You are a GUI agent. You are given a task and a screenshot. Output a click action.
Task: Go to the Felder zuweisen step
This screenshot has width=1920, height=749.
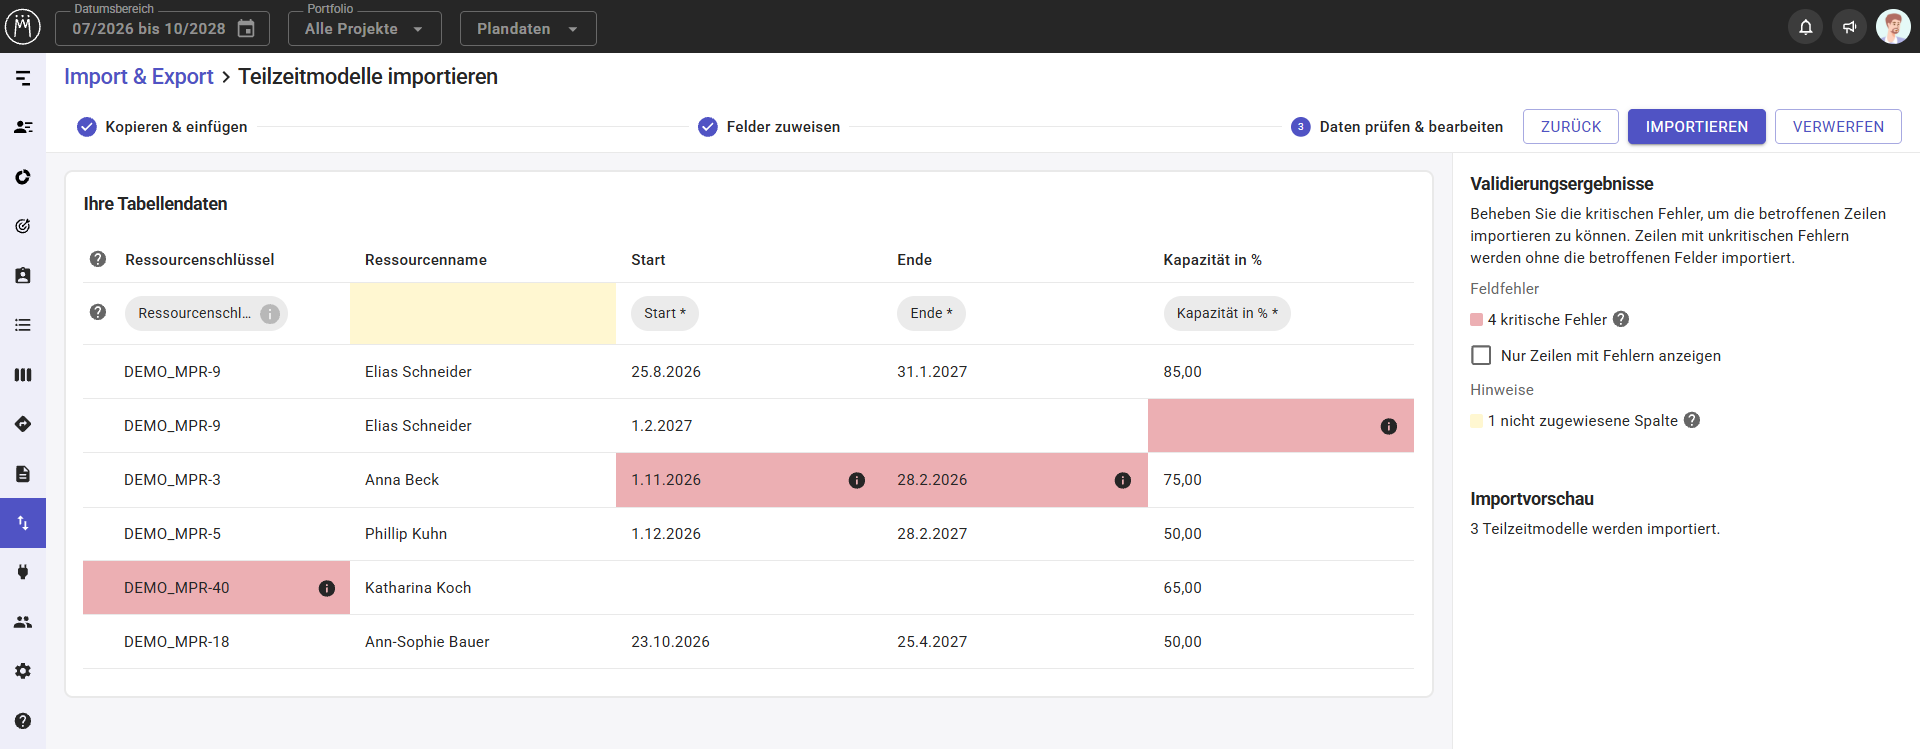coord(769,127)
